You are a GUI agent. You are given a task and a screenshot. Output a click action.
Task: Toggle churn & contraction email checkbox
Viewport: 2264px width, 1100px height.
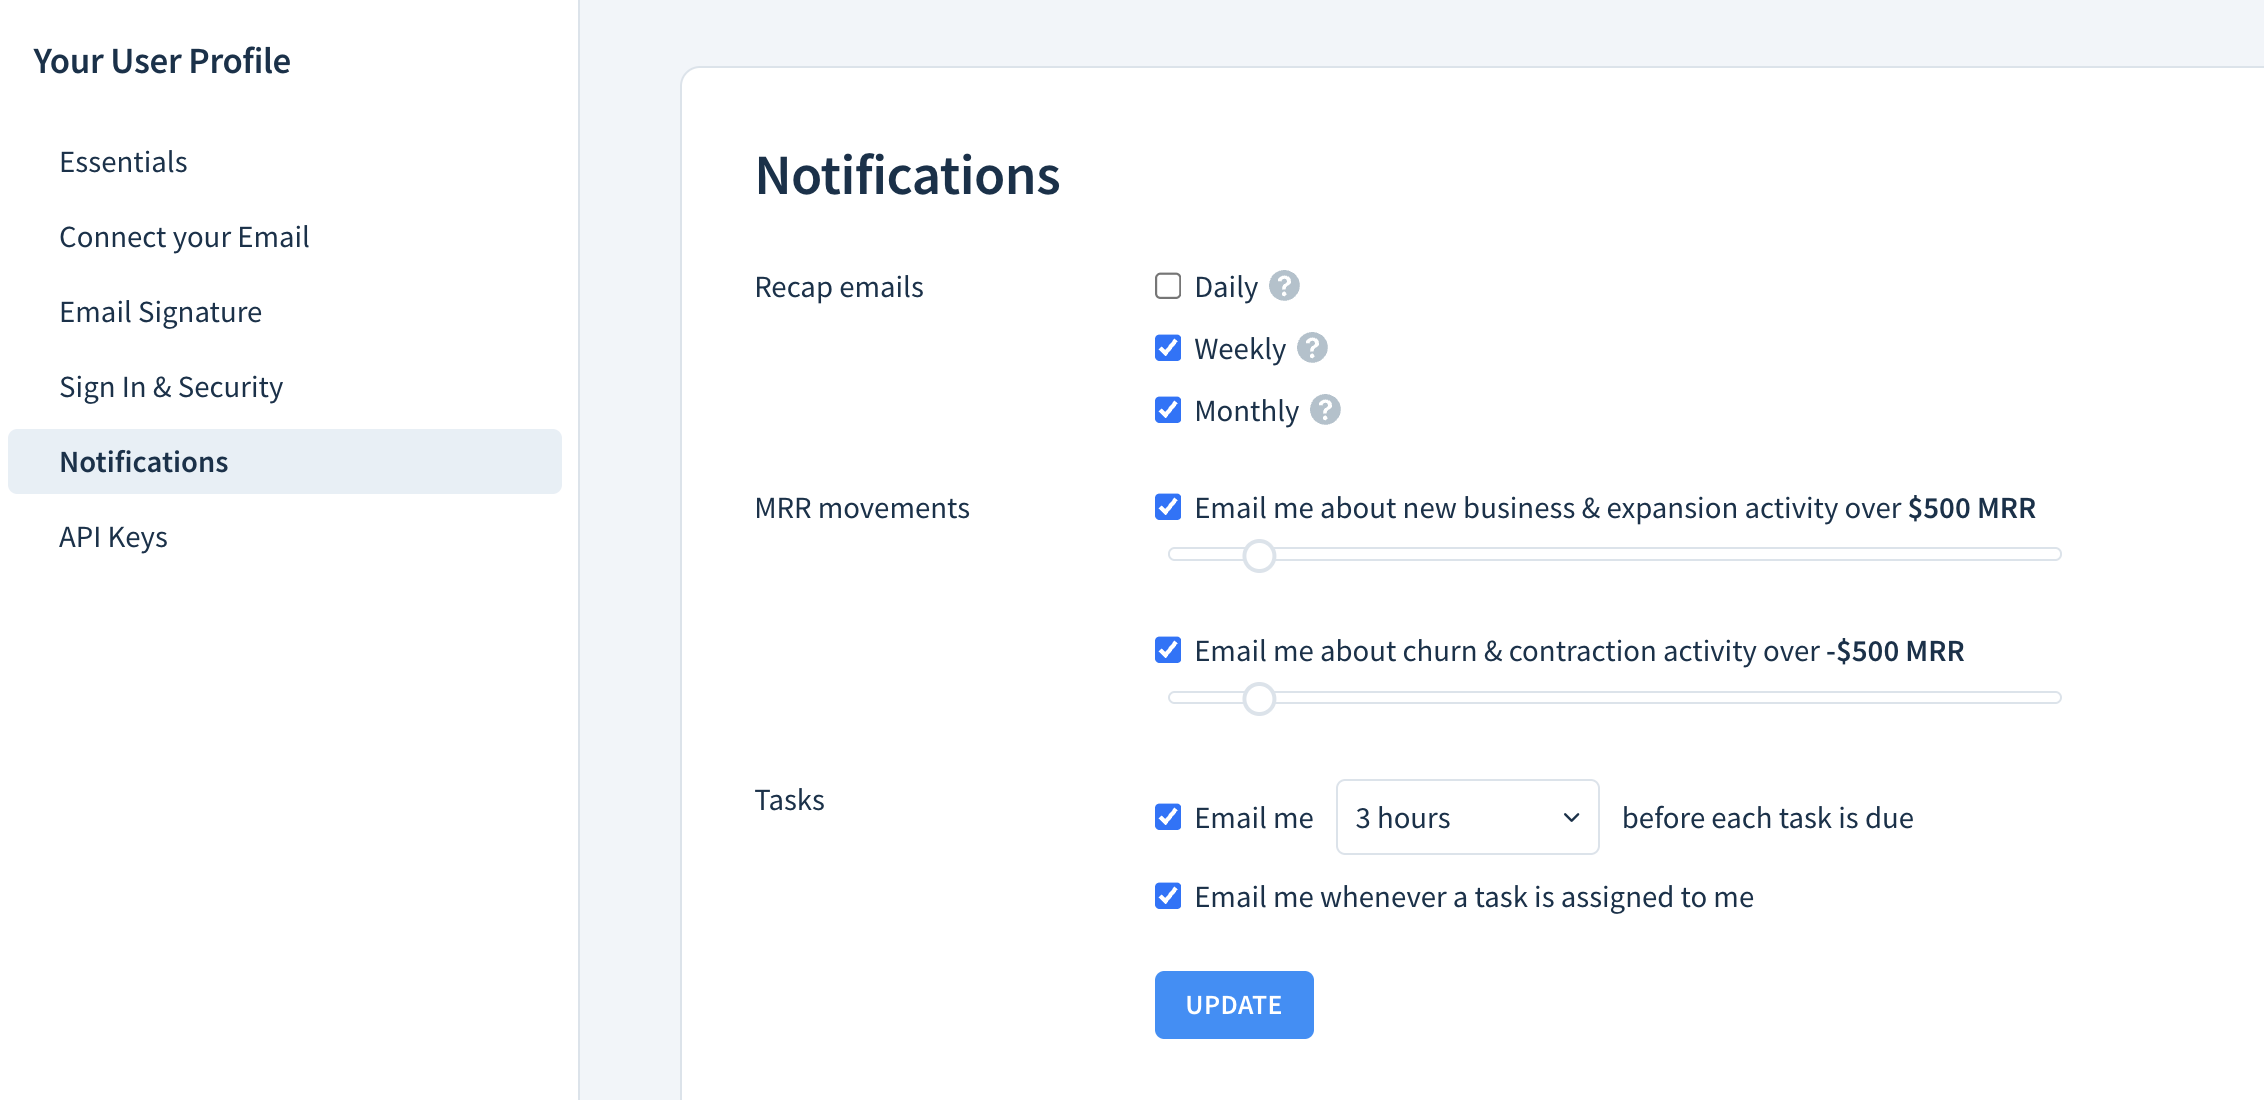tap(1168, 650)
